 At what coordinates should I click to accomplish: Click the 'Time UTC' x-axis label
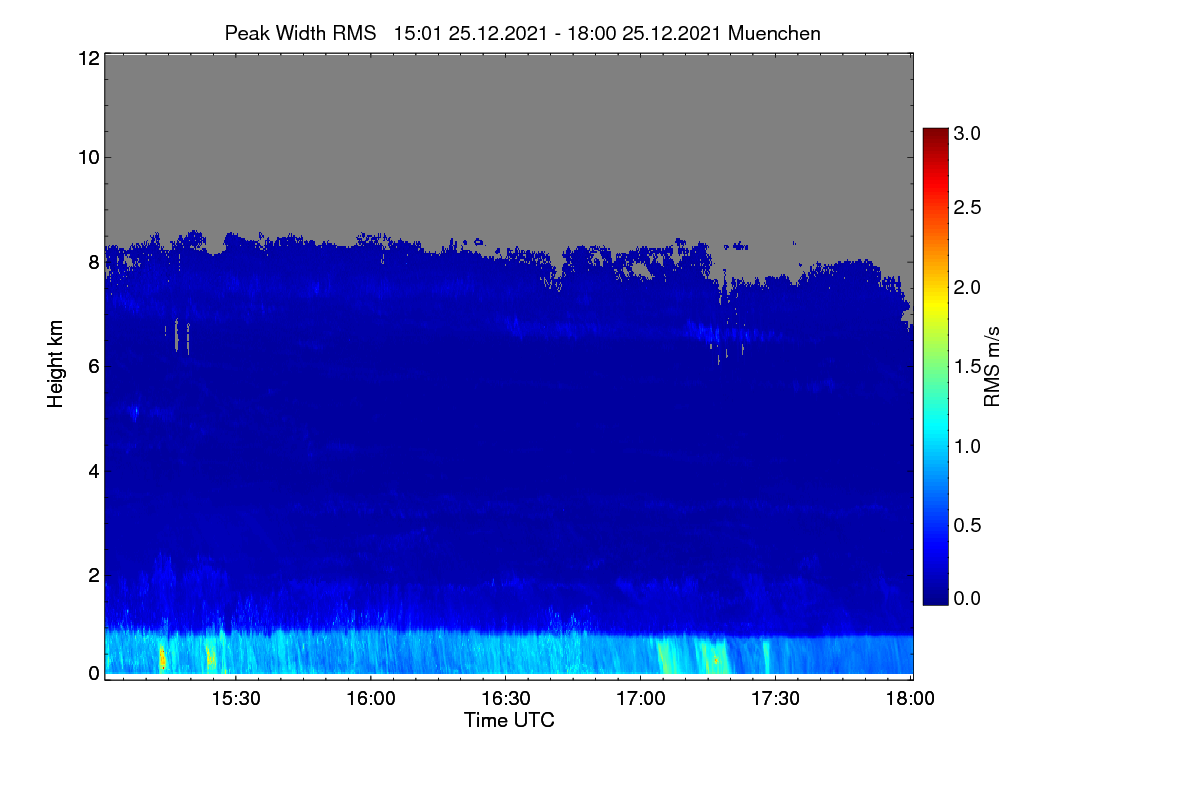point(509,719)
